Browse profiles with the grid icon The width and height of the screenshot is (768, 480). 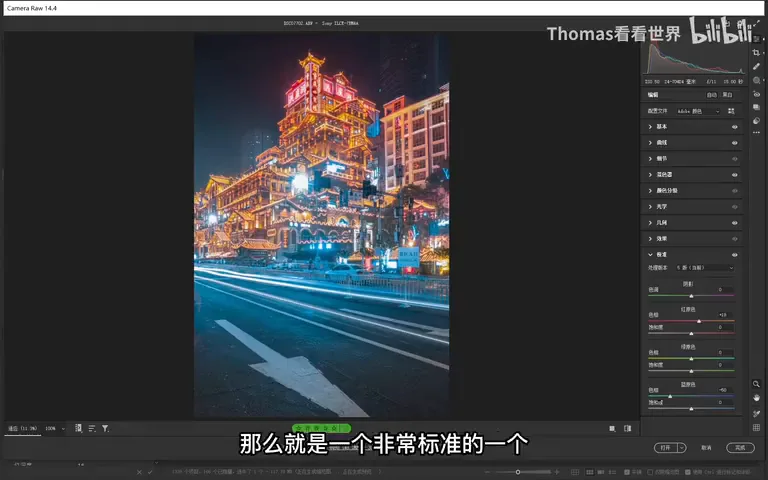coord(731,111)
